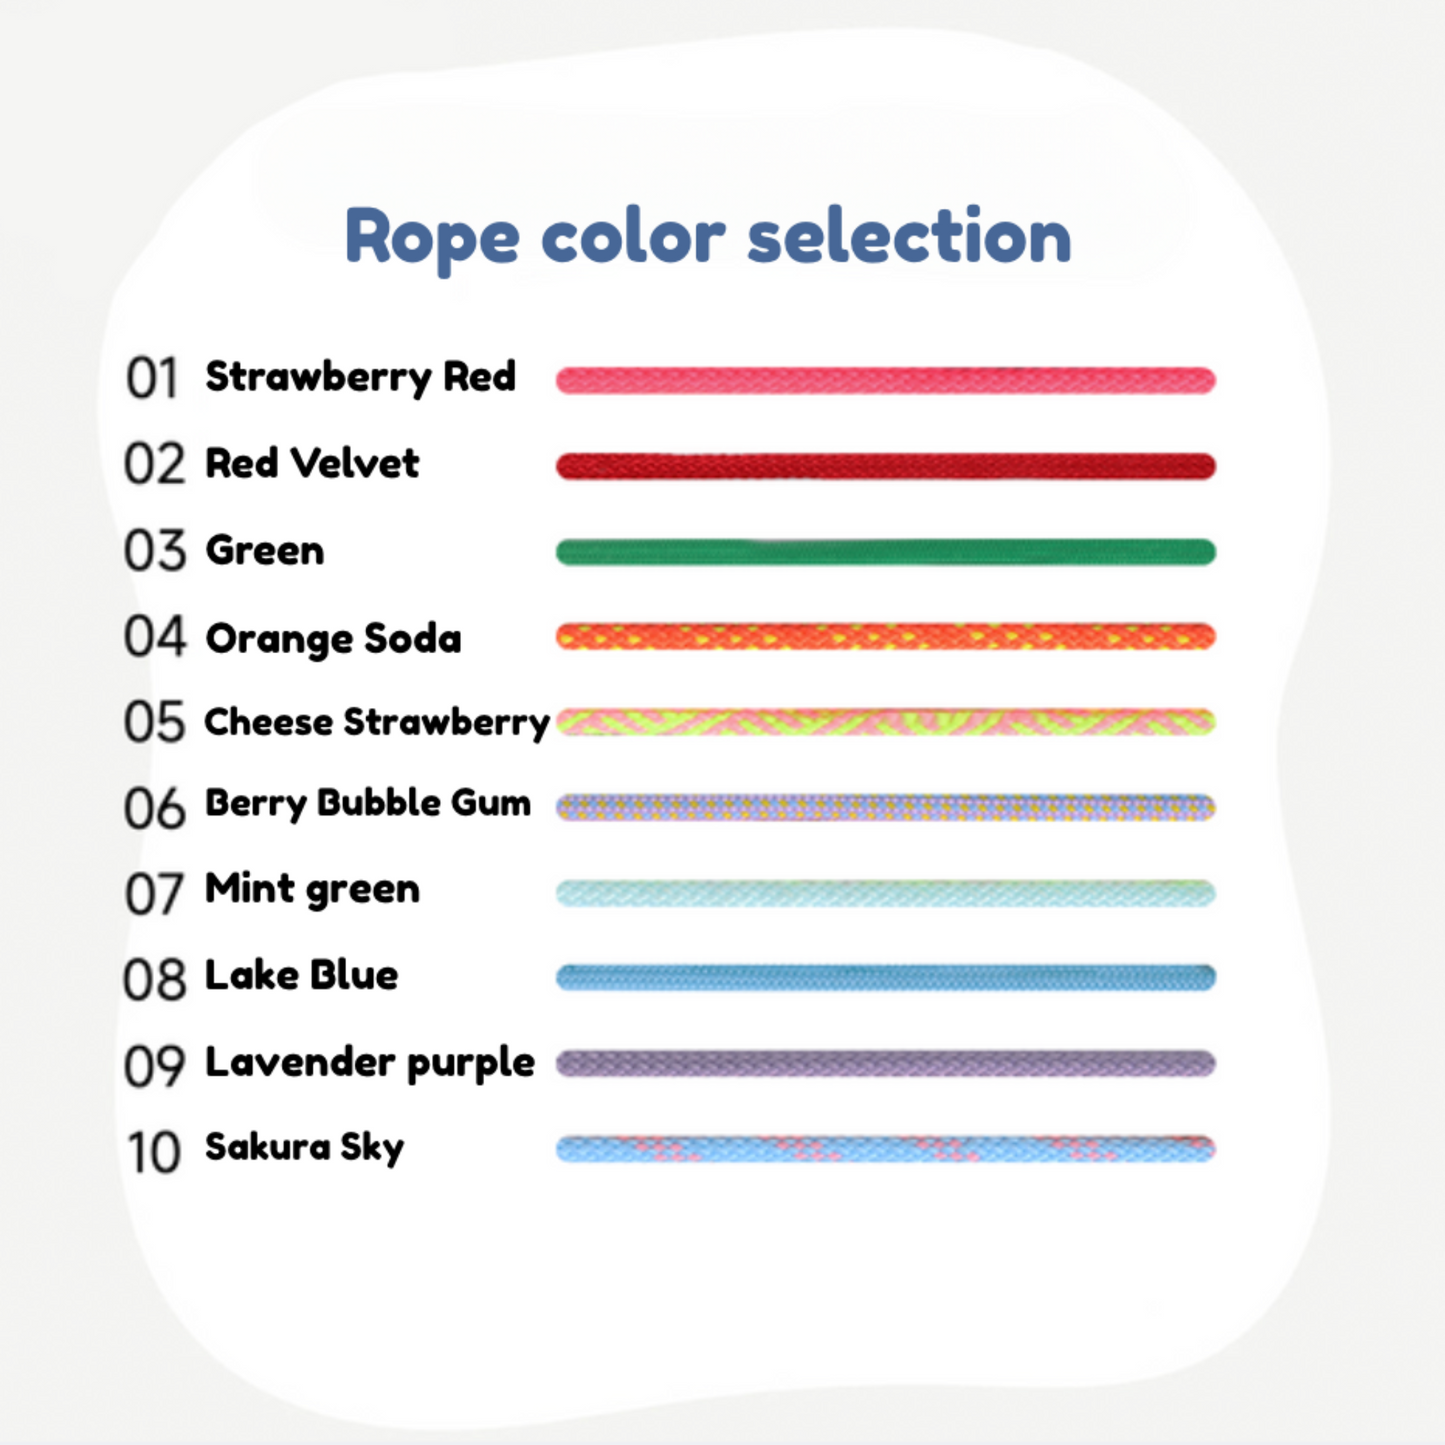Click the Berry Bubble Gum rope swatch
Viewport: 1445px width, 1445px height.
pyautogui.click(x=885, y=807)
